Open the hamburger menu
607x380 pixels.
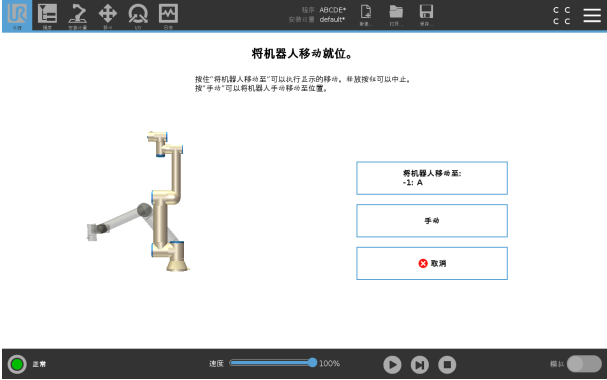[x=592, y=15]
